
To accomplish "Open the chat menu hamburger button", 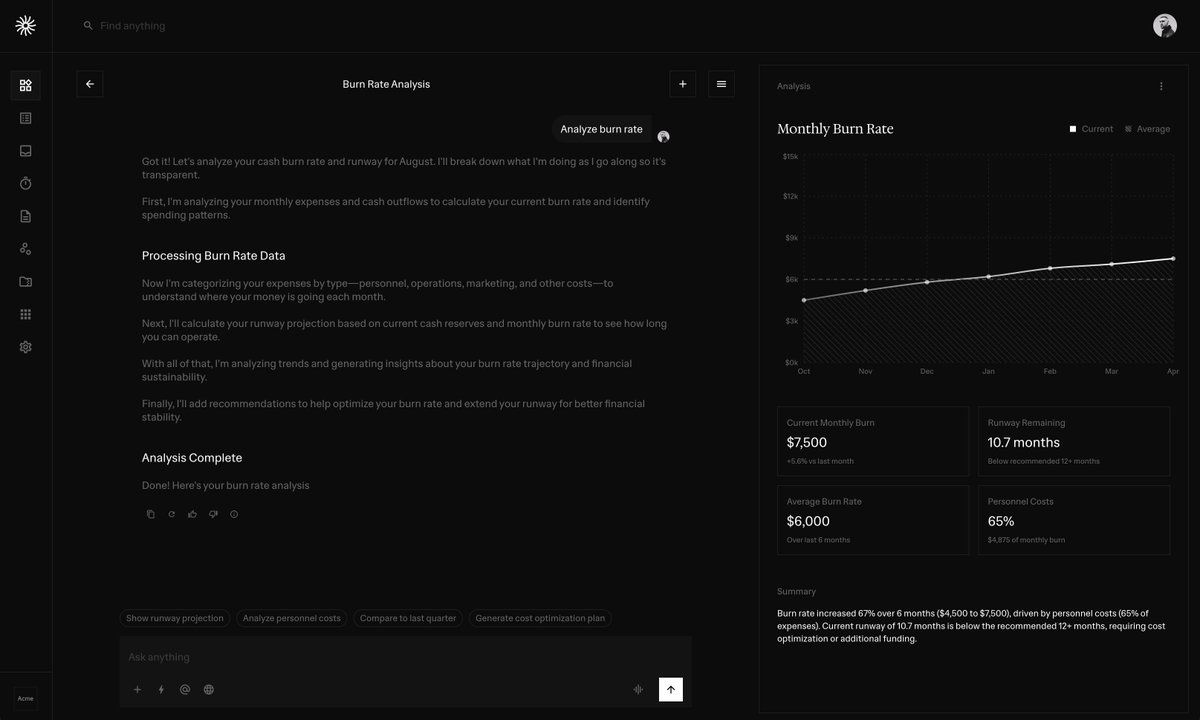I will (x=722, y=84).
